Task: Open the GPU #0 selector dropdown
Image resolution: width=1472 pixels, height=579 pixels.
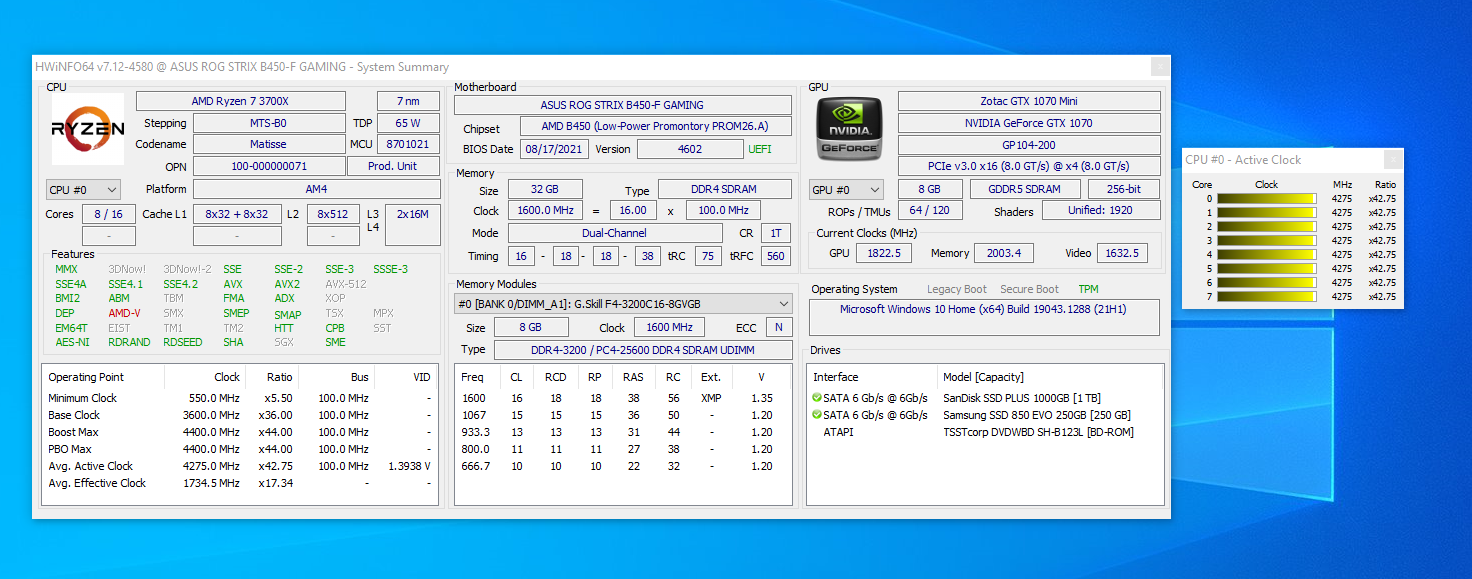Action: coord(847,189)
